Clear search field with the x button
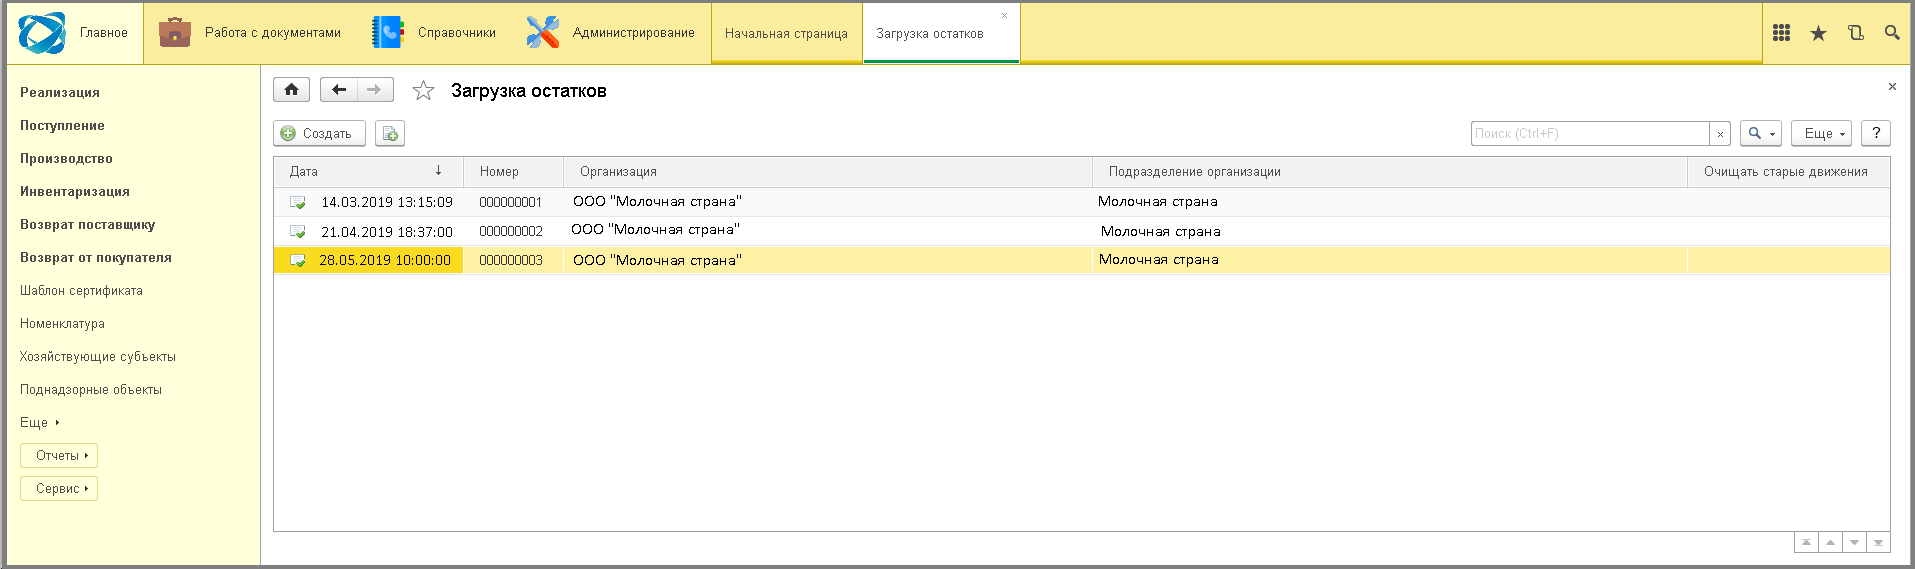Image resolution: width=1915 pixels, height=569 pixels. click(1720, 134)
